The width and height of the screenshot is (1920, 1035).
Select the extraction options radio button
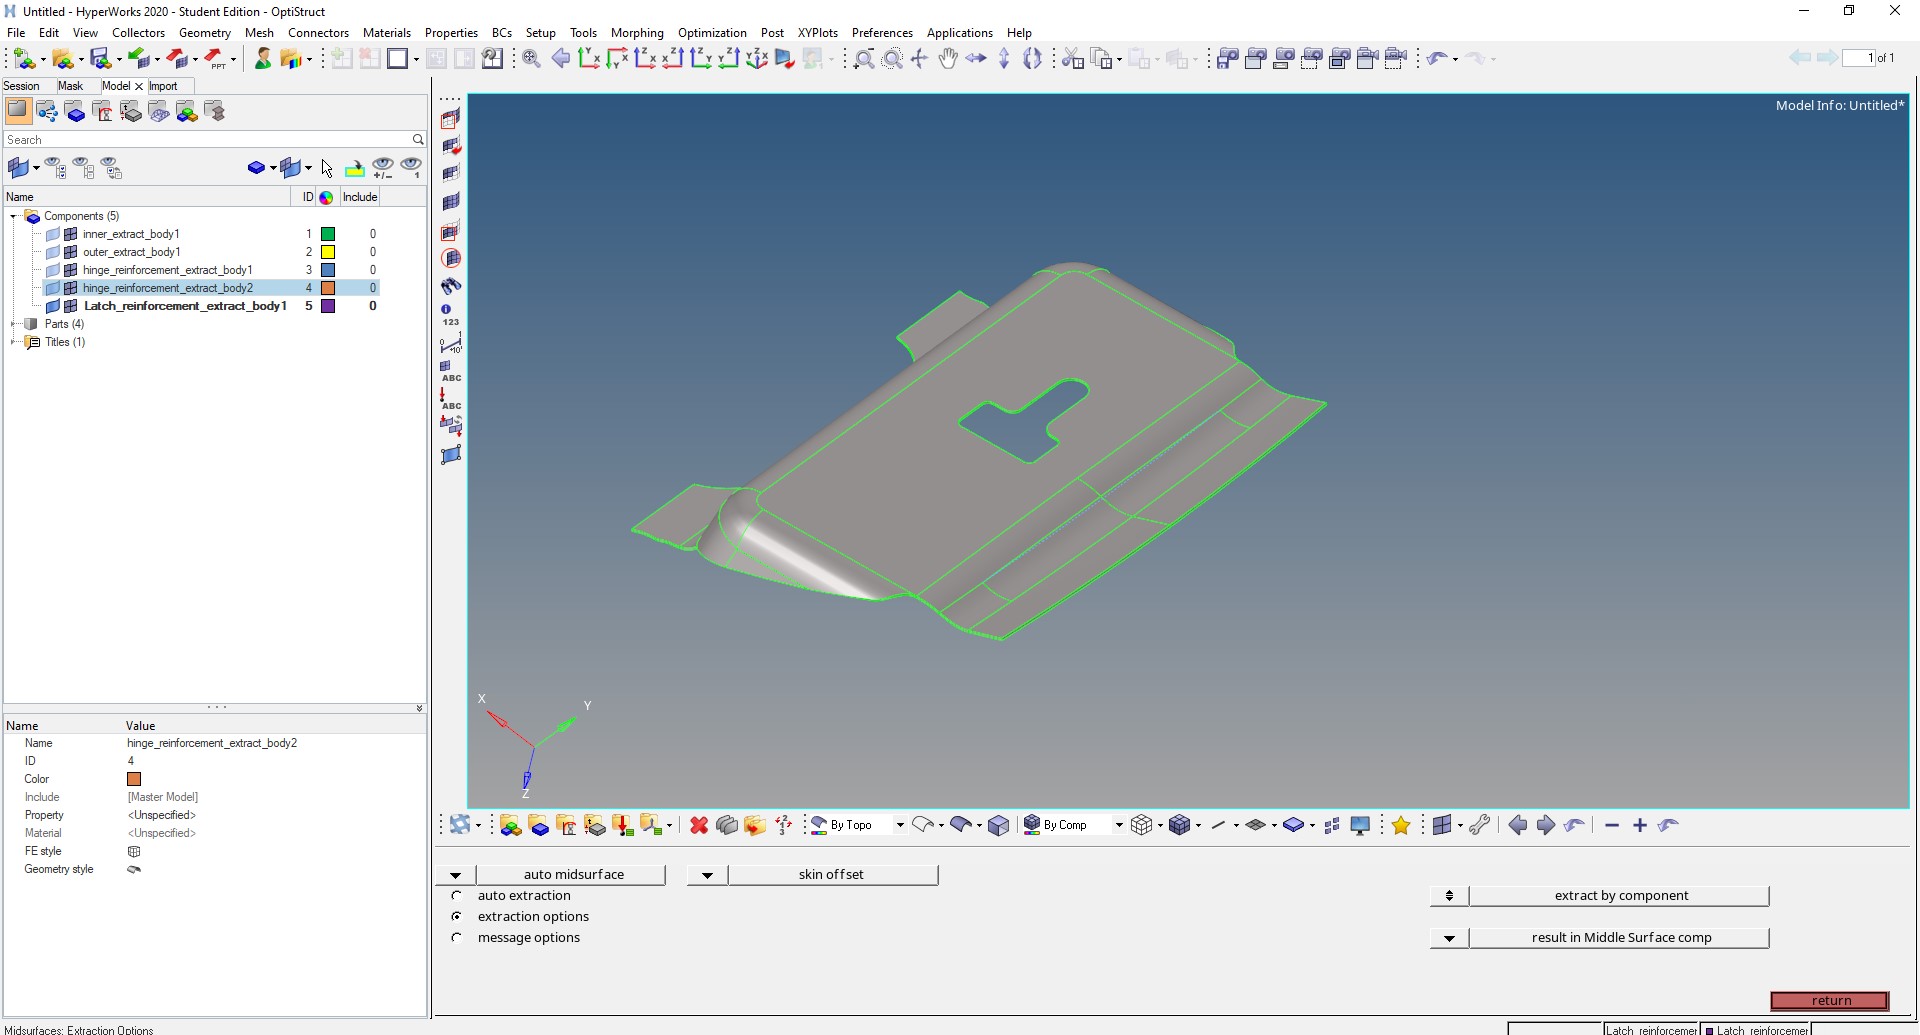[457, 917]
